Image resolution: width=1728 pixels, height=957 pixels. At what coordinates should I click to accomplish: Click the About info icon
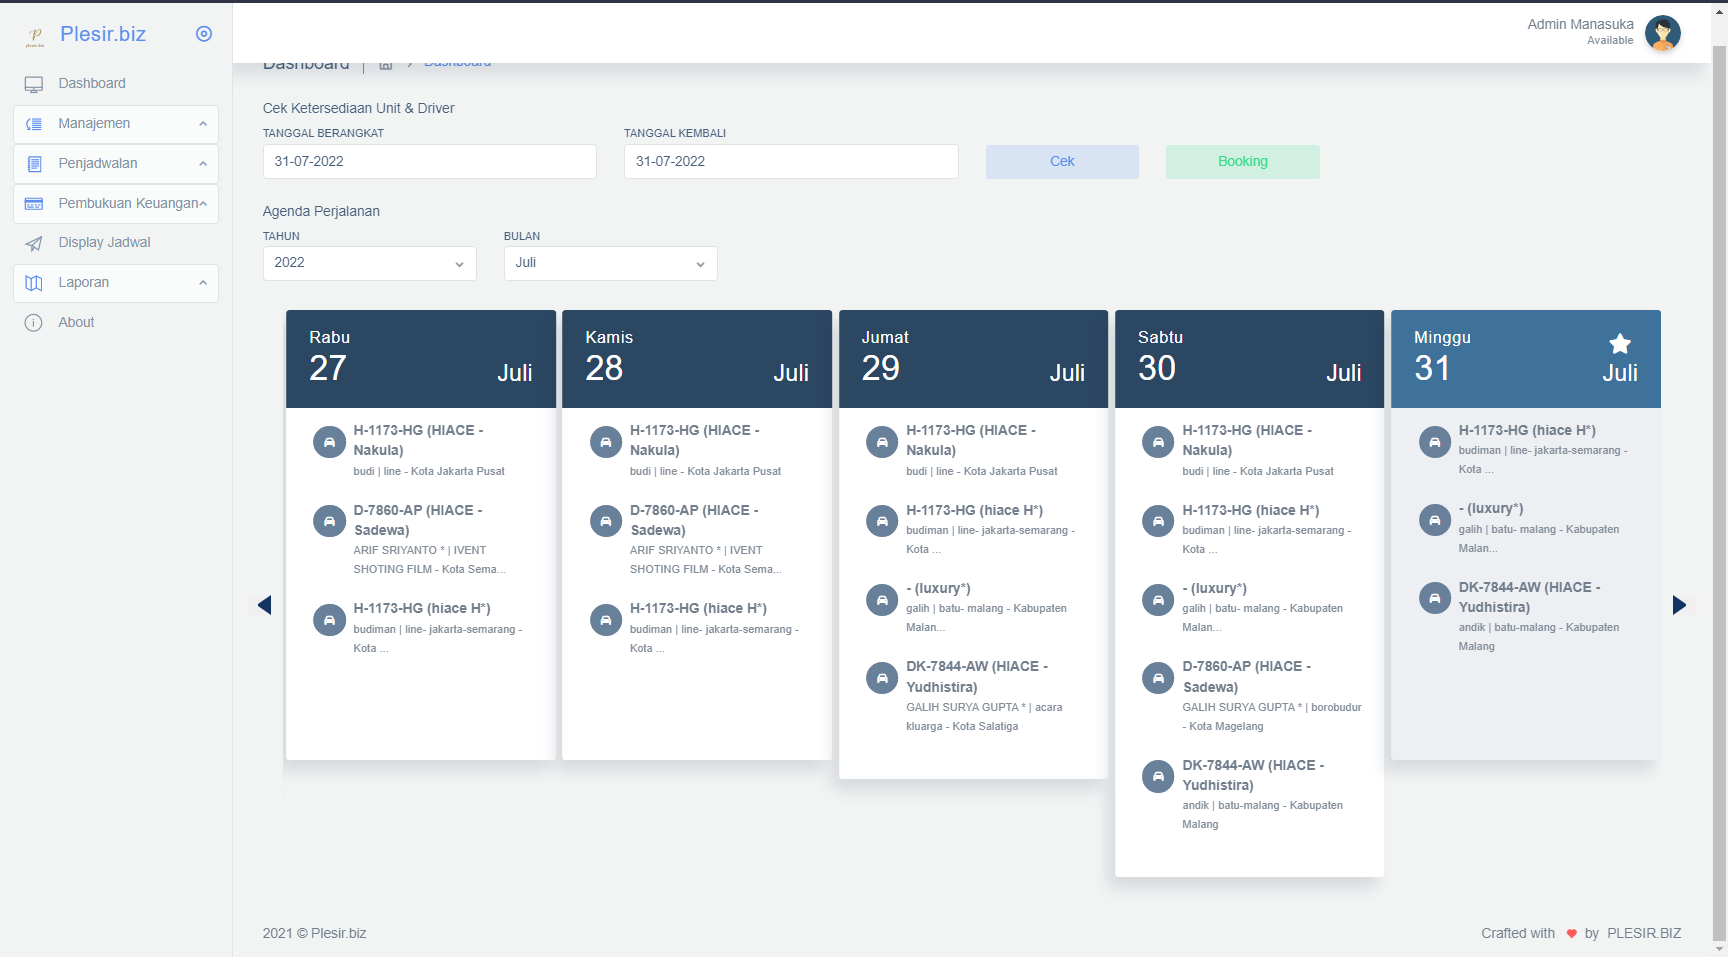click(x=33, y=322)
